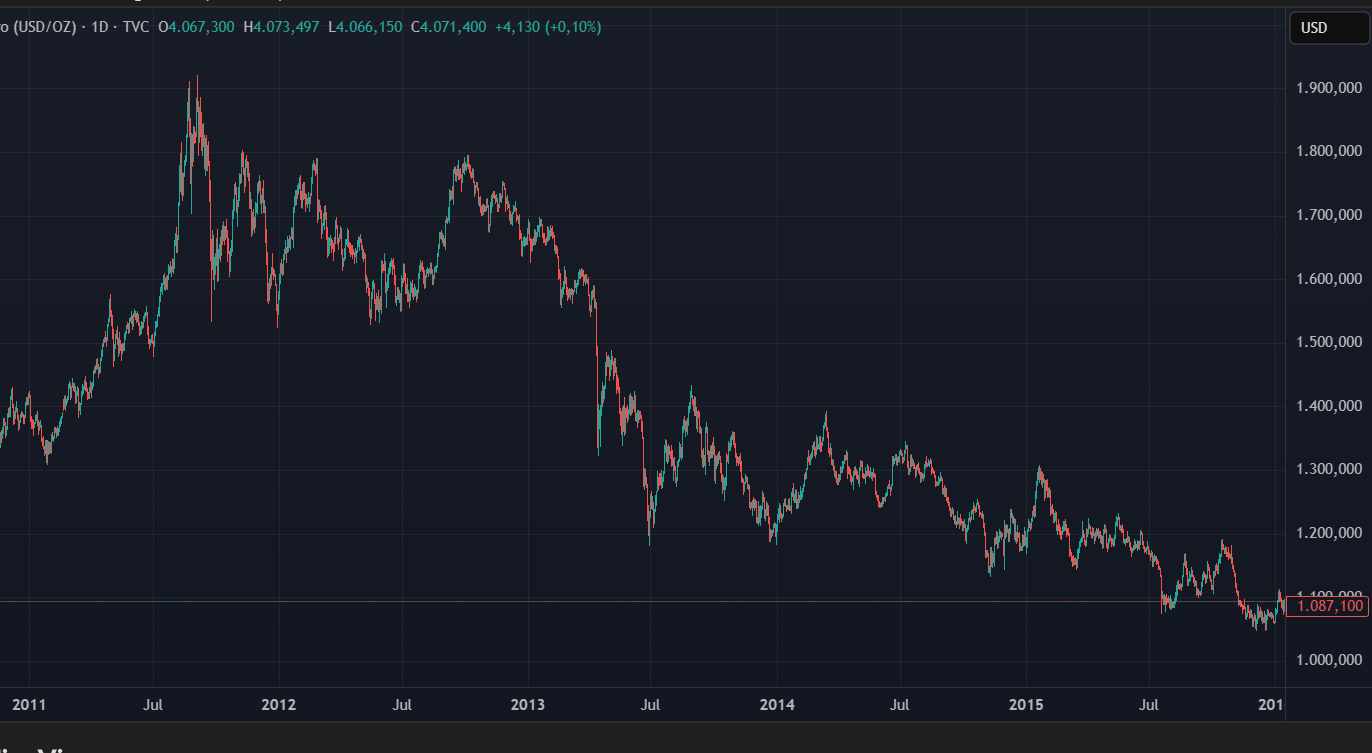Click the Low value L4.066,150

click(365, 27)
